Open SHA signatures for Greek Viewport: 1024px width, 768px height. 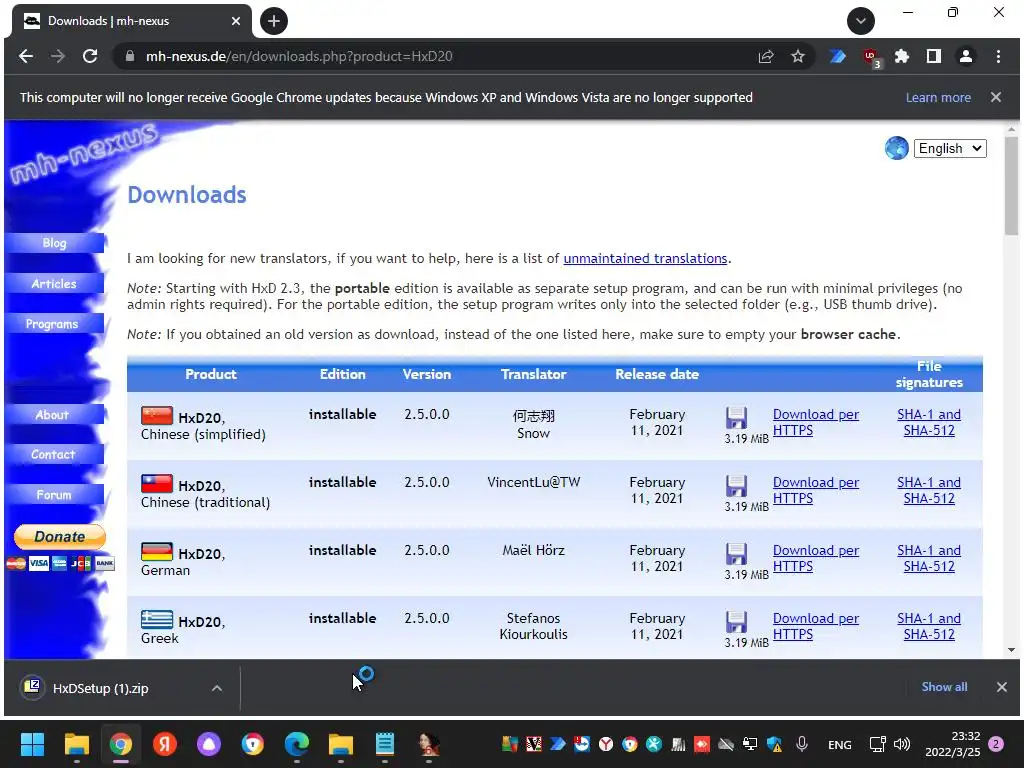929,626
